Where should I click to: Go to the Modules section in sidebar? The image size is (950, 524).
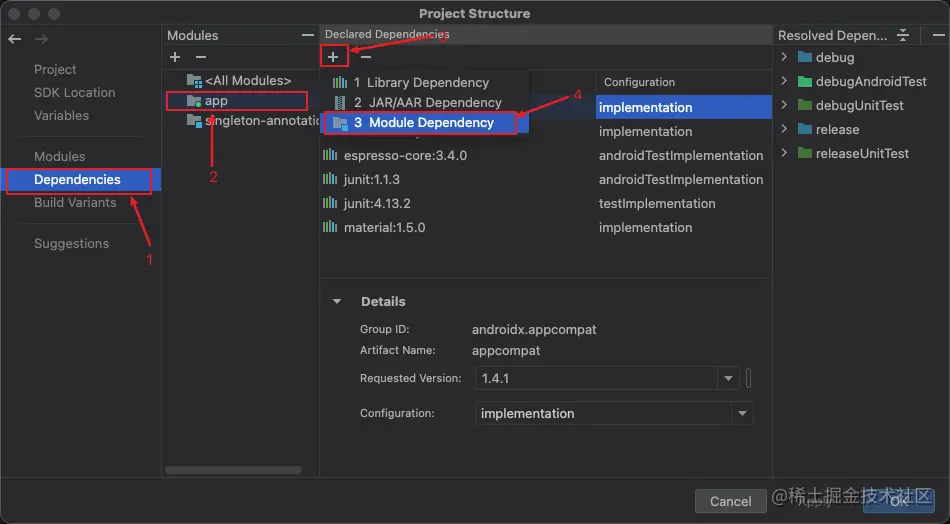[x=59, y=157]
